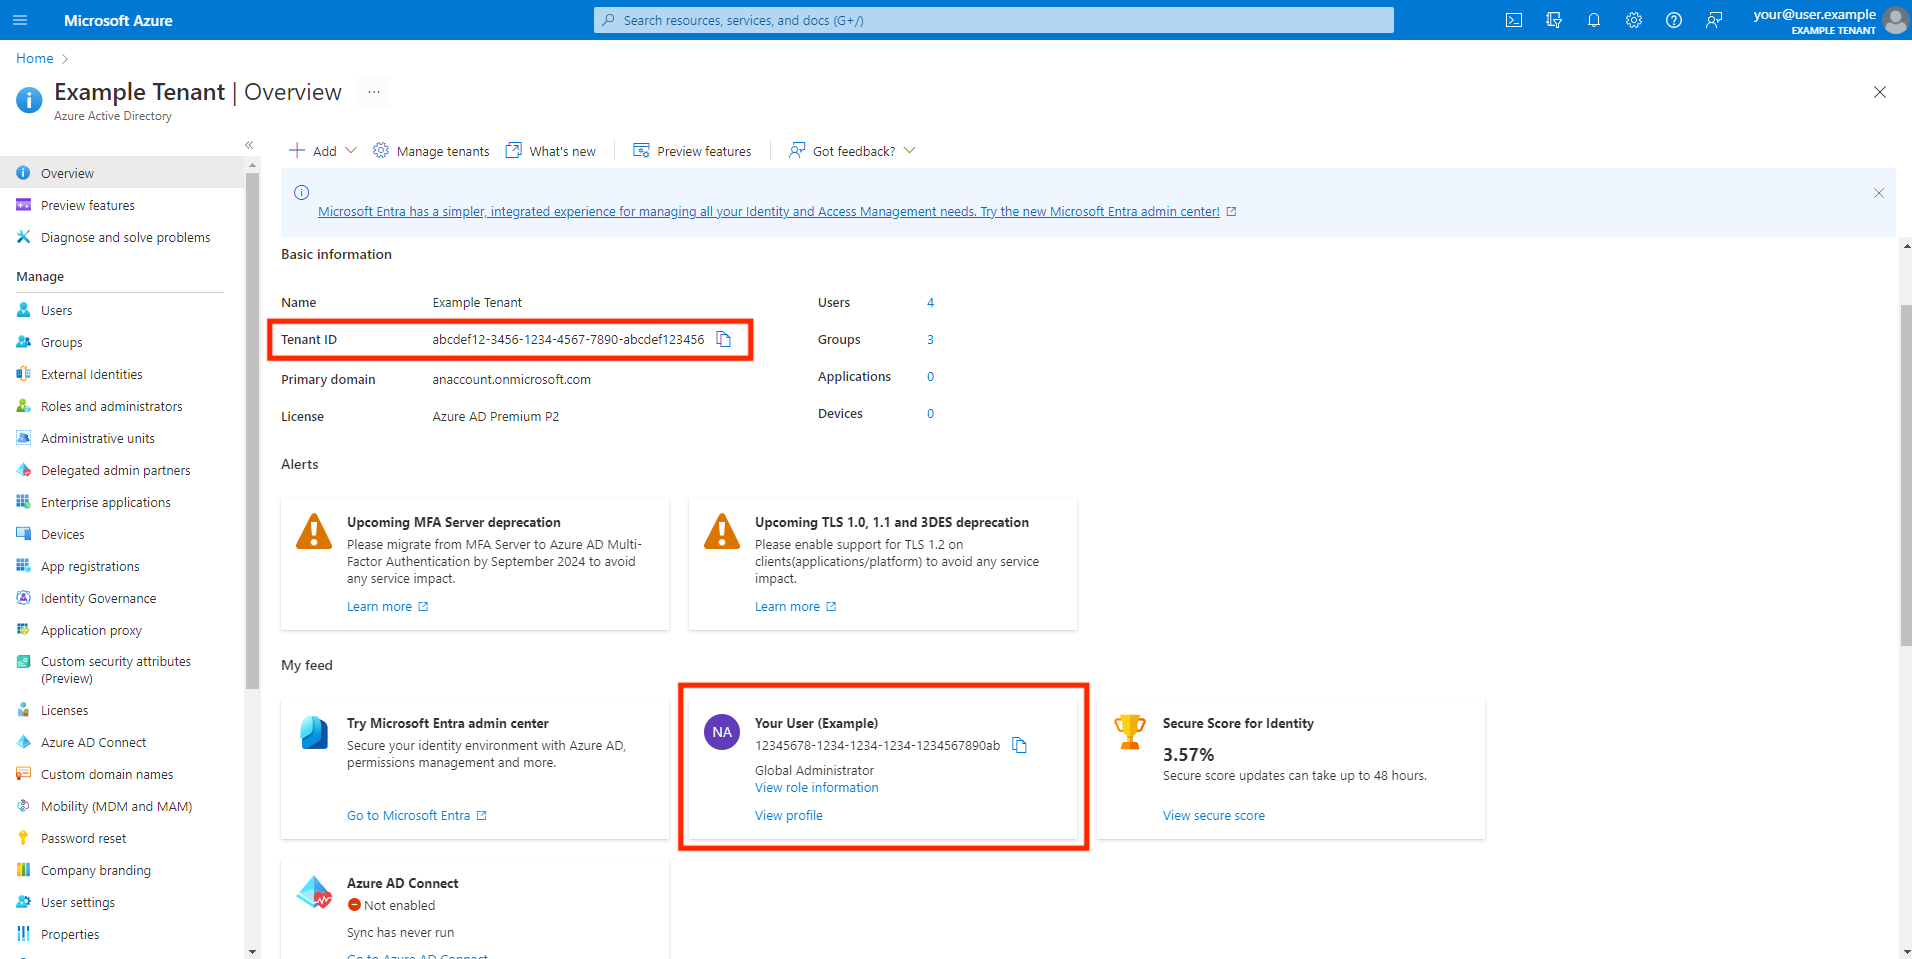Image resolution: width=1912 pixels, height=959 pixels.
Task: Copy the Tenant ID value
Action: coord(724,339)
